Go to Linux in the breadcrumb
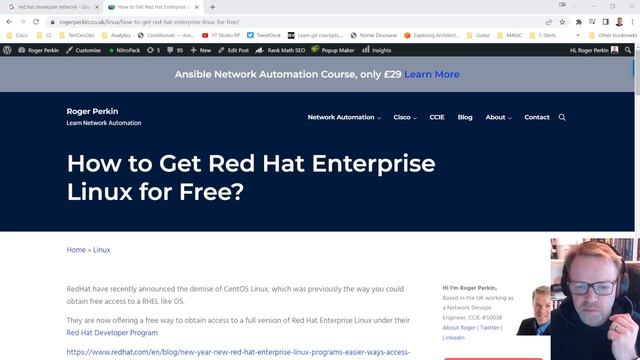 point(101,250)
